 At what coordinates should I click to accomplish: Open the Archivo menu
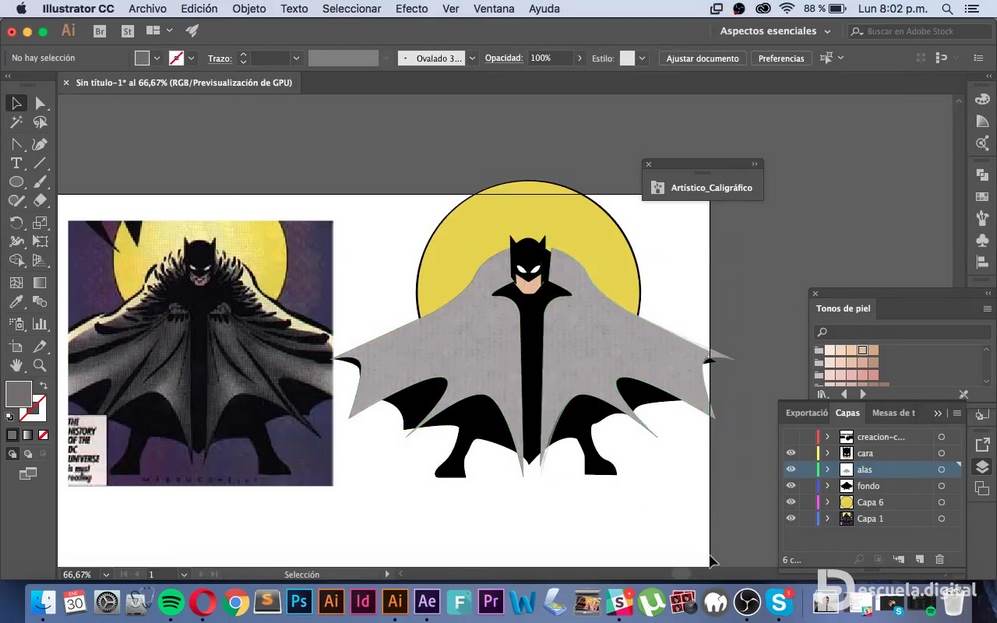[x=148, y=9]
